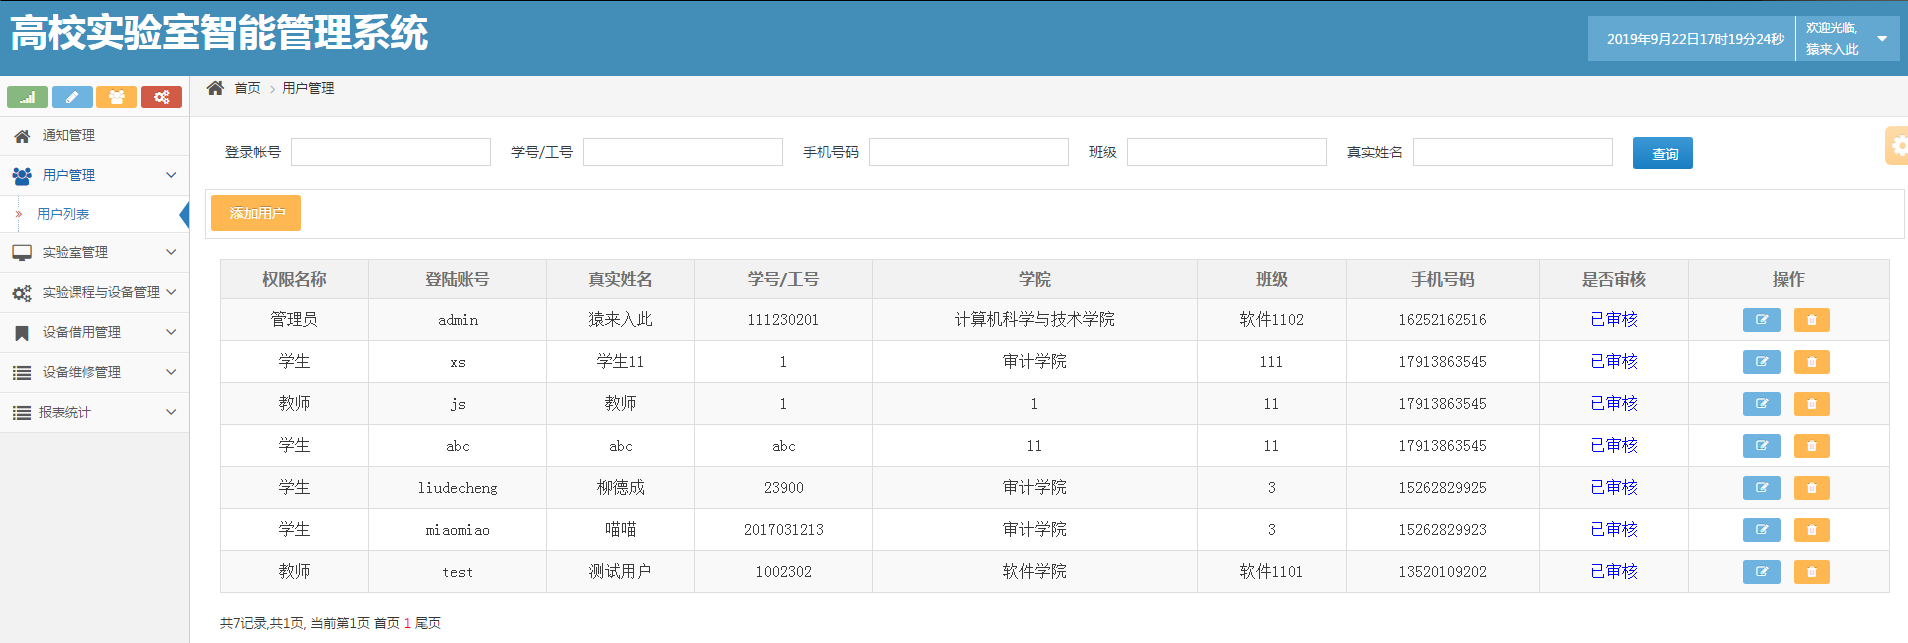Click 已审核 link for admin
Viewport: 1908px width, 643px height.
[x=1614, y=320]
